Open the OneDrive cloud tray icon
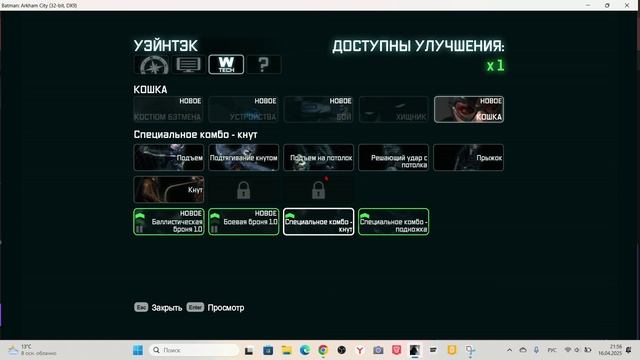640x360 pixels. point(523,350)
